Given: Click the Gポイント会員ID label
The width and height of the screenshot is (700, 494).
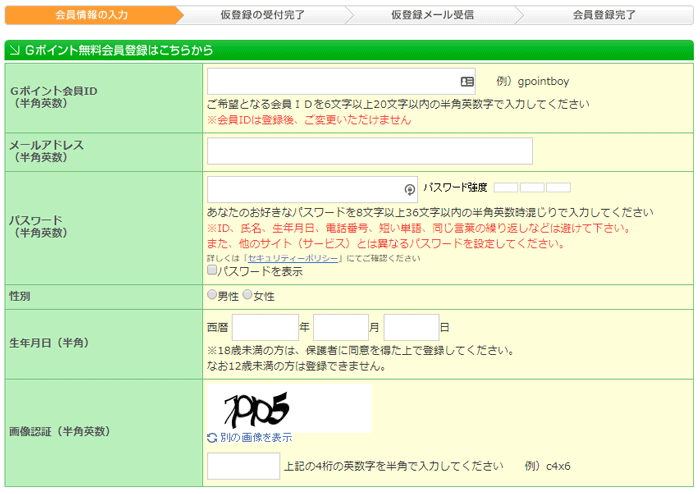Looking at the screenshot, I should point(53,91).
